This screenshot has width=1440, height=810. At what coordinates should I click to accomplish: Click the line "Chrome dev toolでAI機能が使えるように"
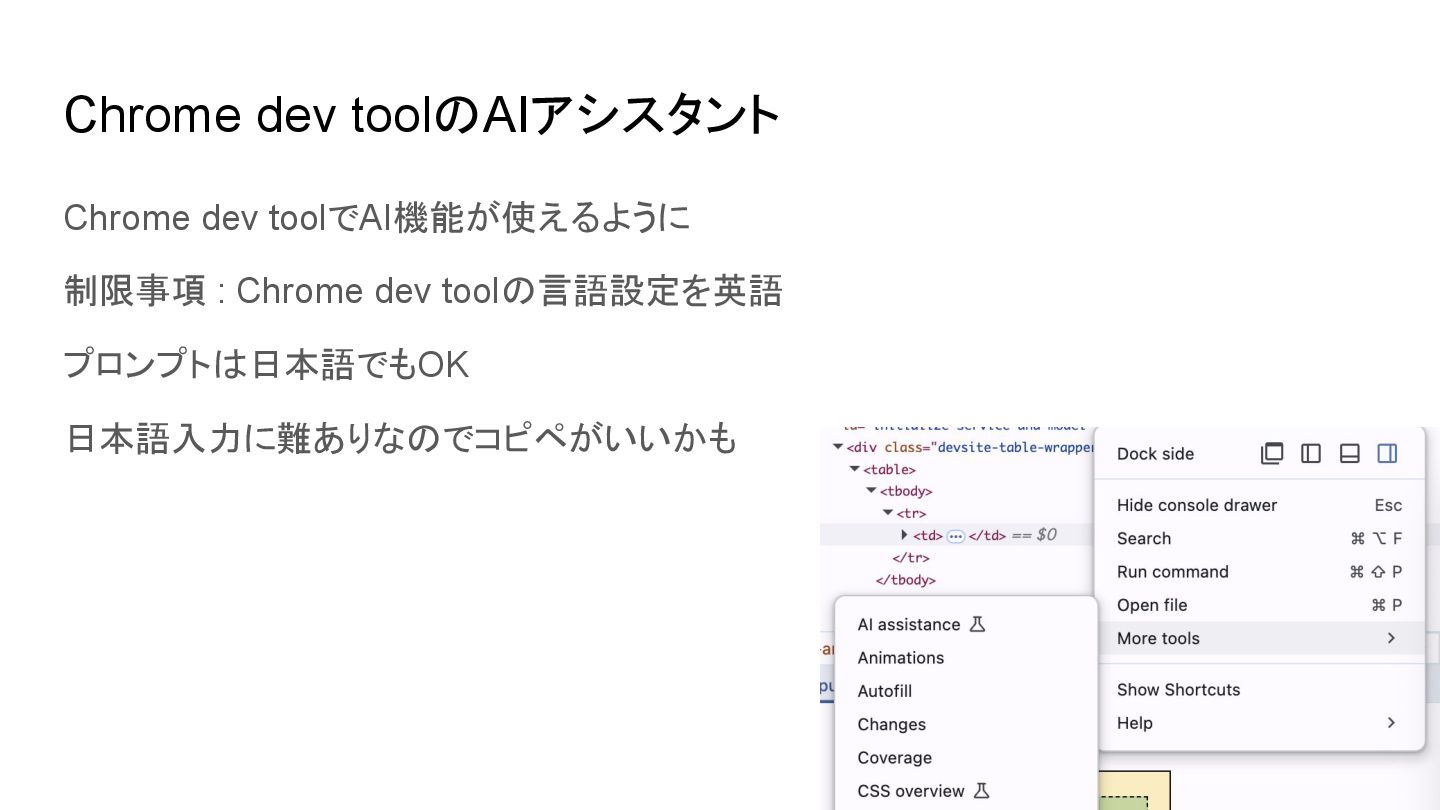(x=377, y=217)
